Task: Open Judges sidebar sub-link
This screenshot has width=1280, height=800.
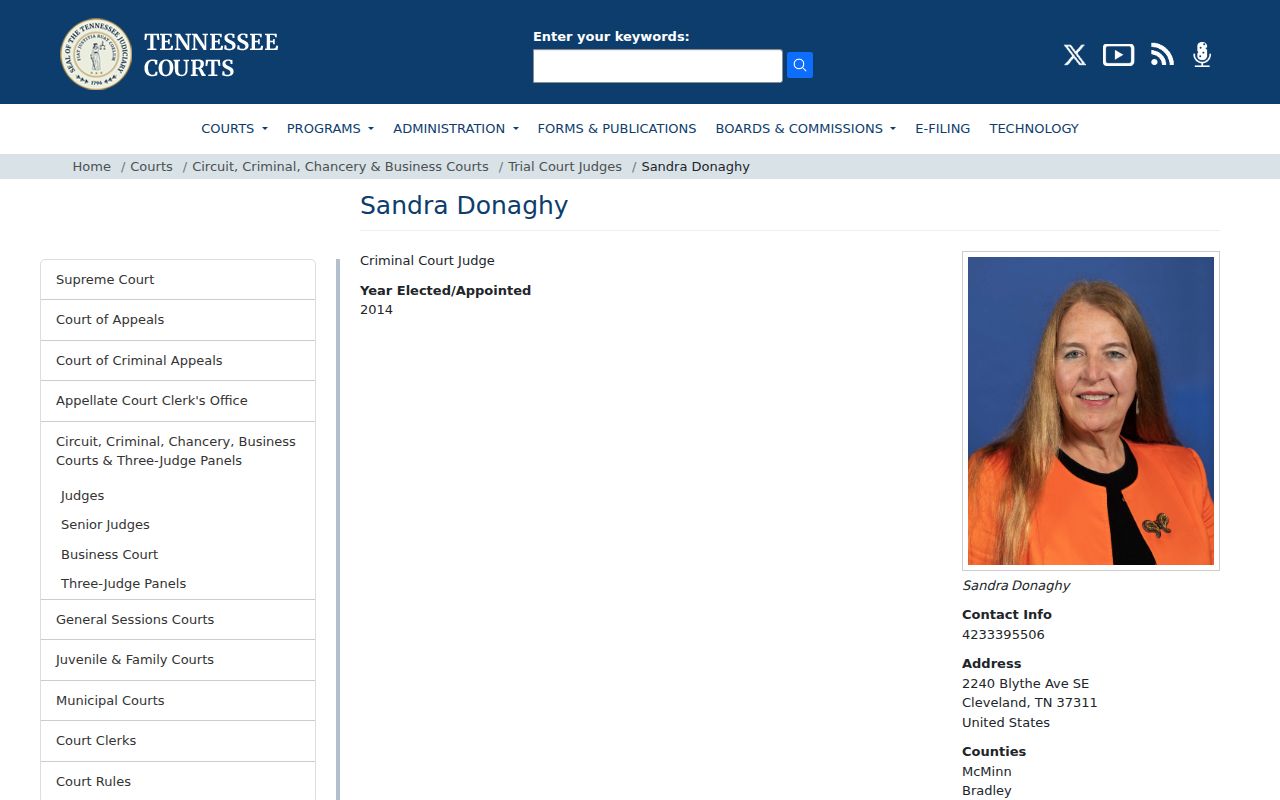Action: (82, 496)
